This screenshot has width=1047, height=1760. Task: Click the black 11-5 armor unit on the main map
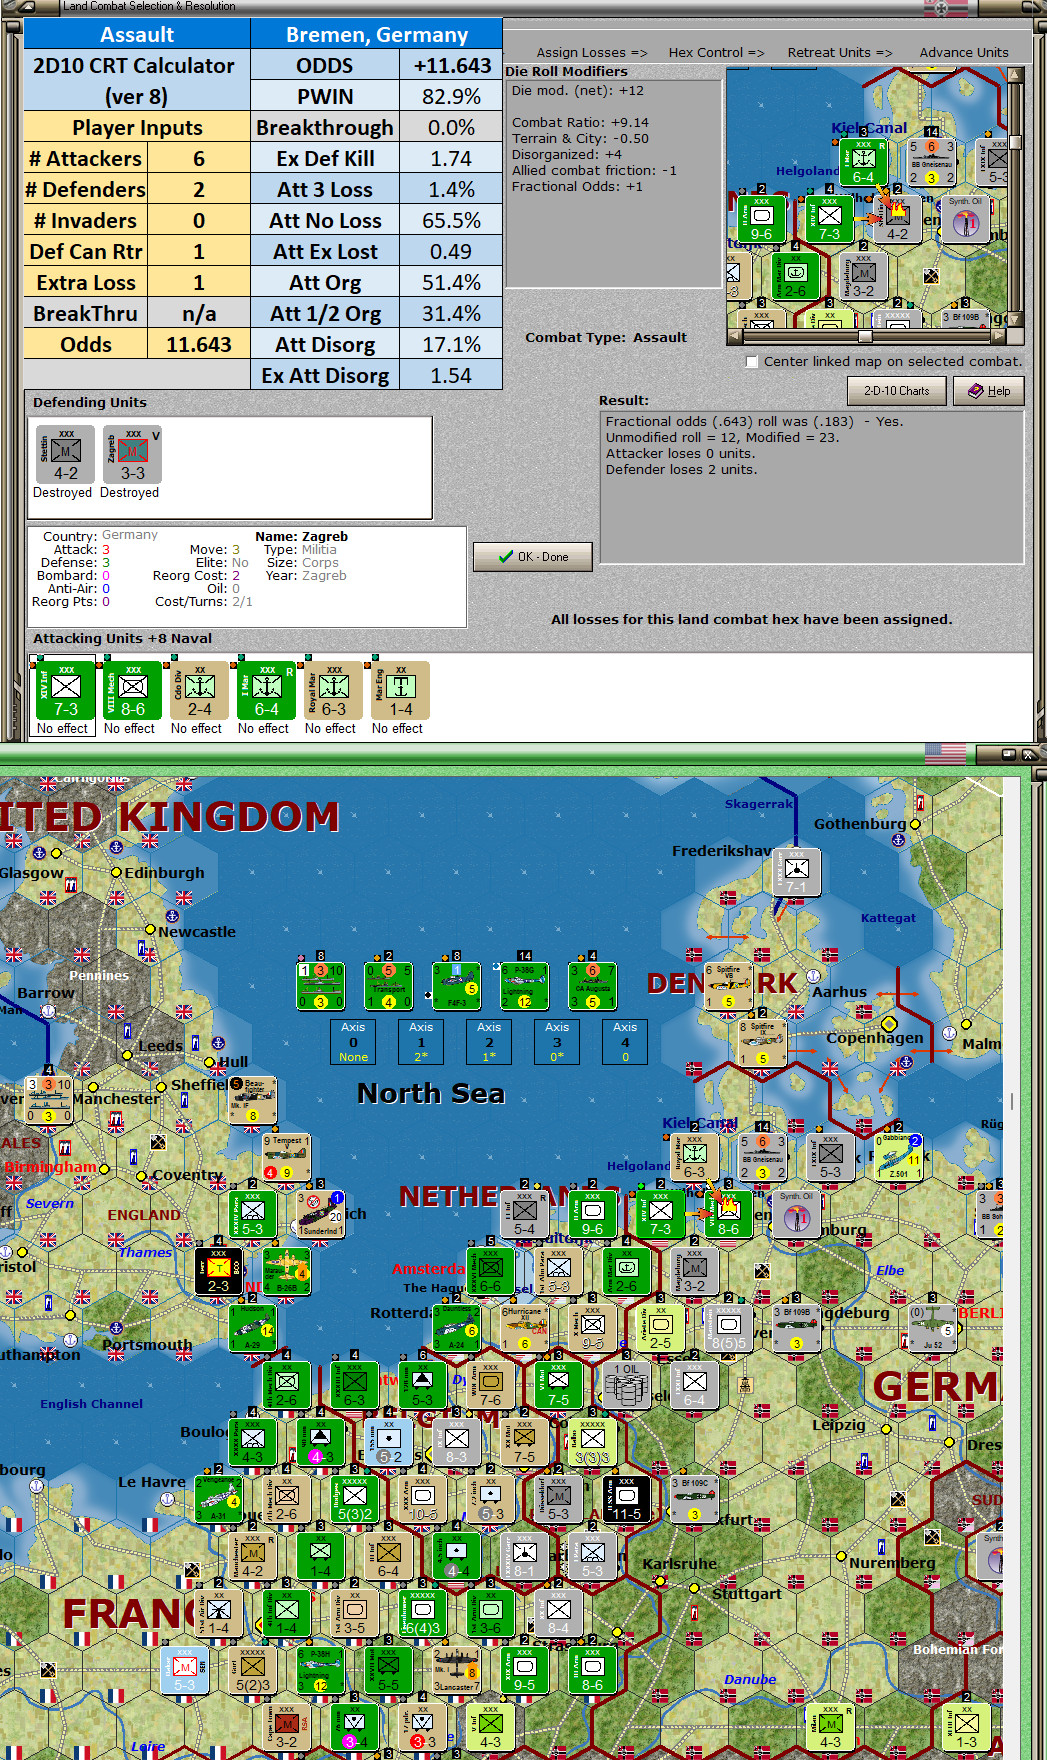(x=627, y=1499)
